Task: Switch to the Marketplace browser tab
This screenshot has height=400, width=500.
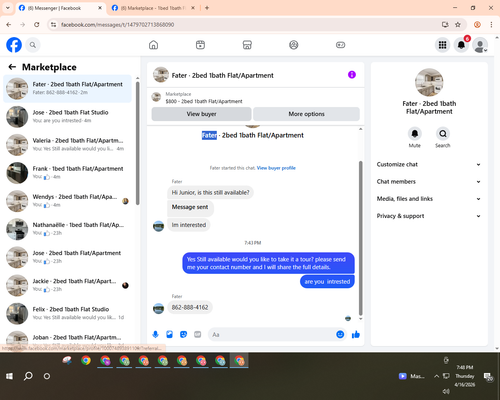Action: pos(153,8)
